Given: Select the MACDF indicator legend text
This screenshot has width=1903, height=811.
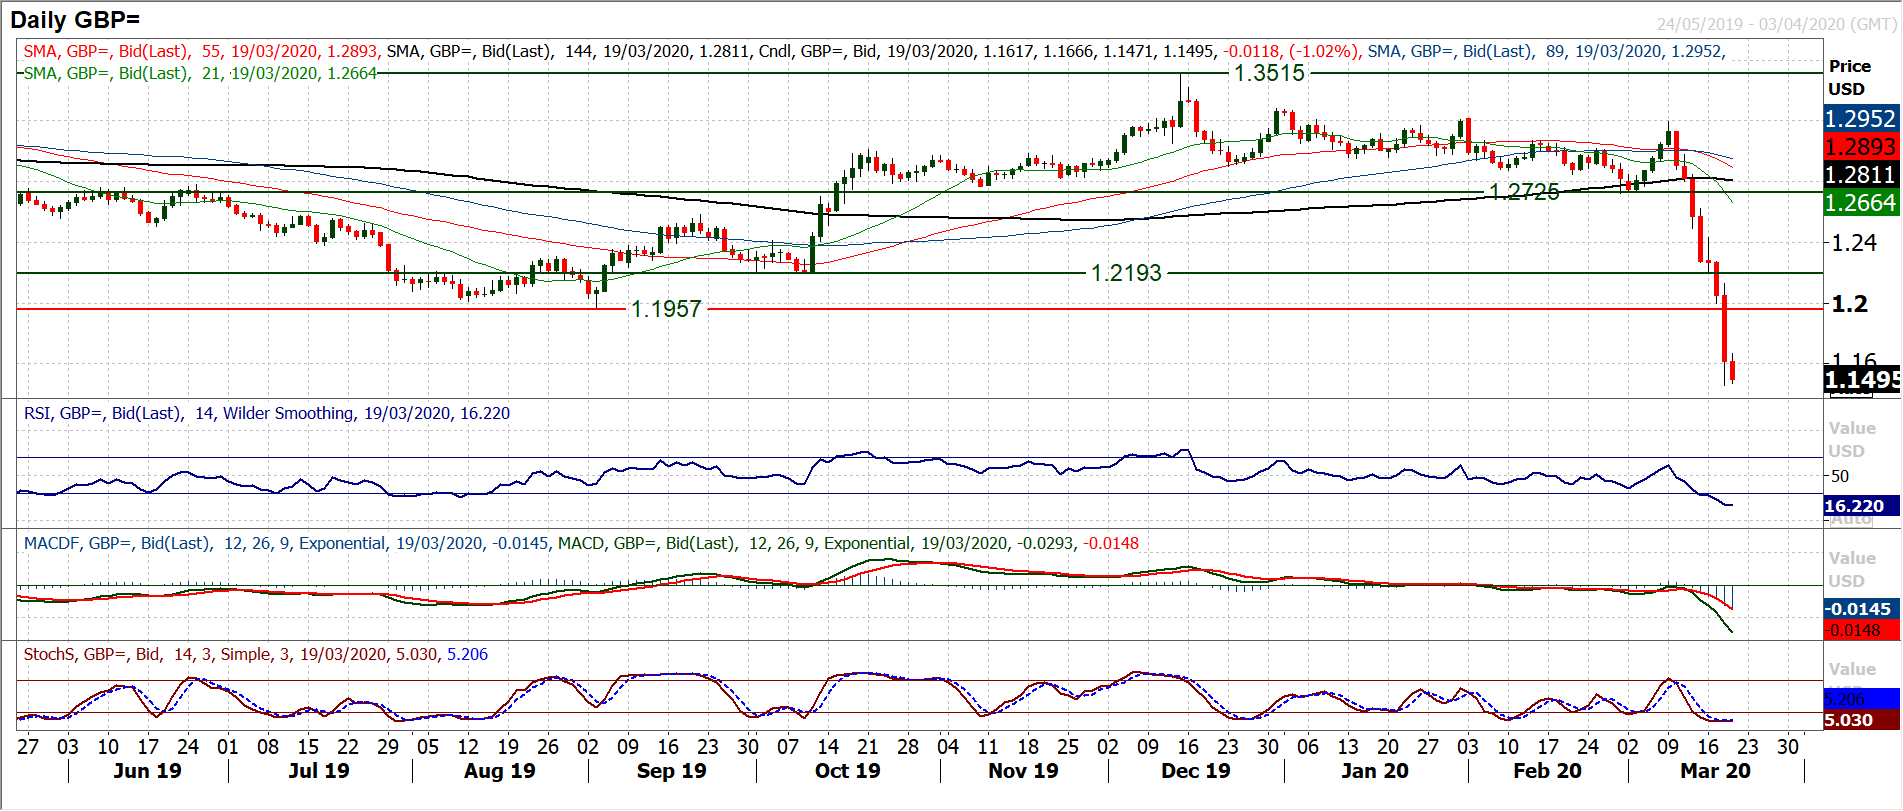Looking at the screenshot, I should pos(286,543).
